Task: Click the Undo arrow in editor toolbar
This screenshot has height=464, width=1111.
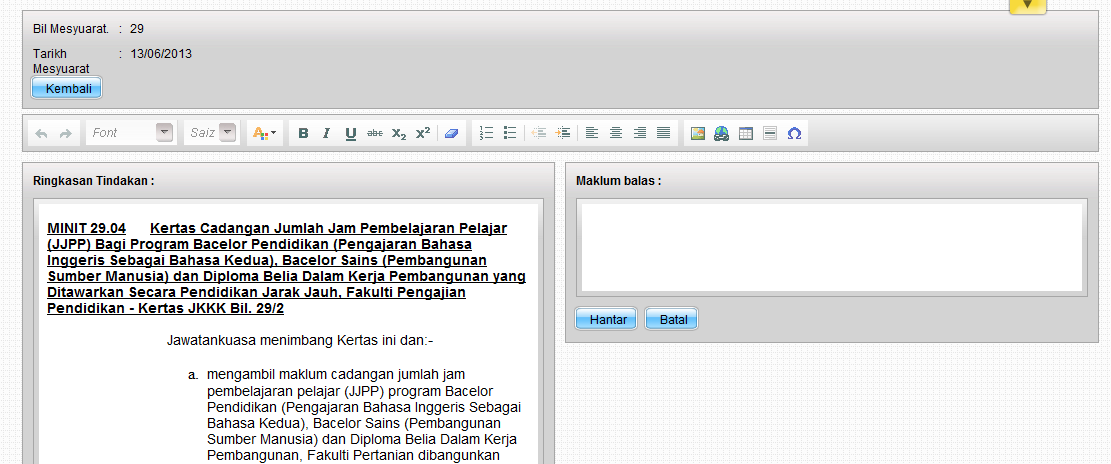Action: click(x=42, y=133)
